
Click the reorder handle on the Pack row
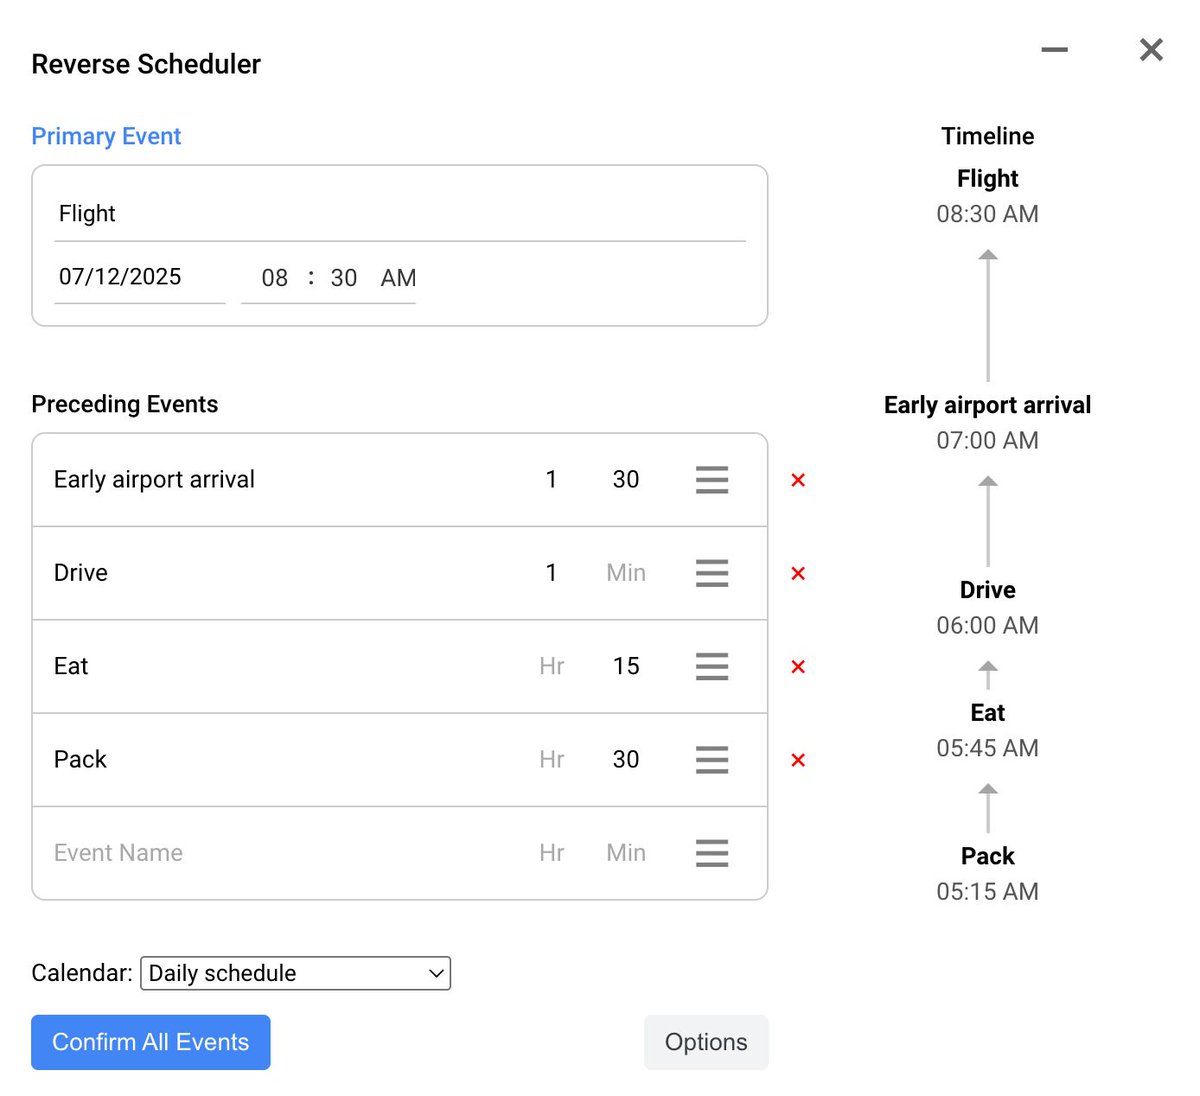(712, 760)
